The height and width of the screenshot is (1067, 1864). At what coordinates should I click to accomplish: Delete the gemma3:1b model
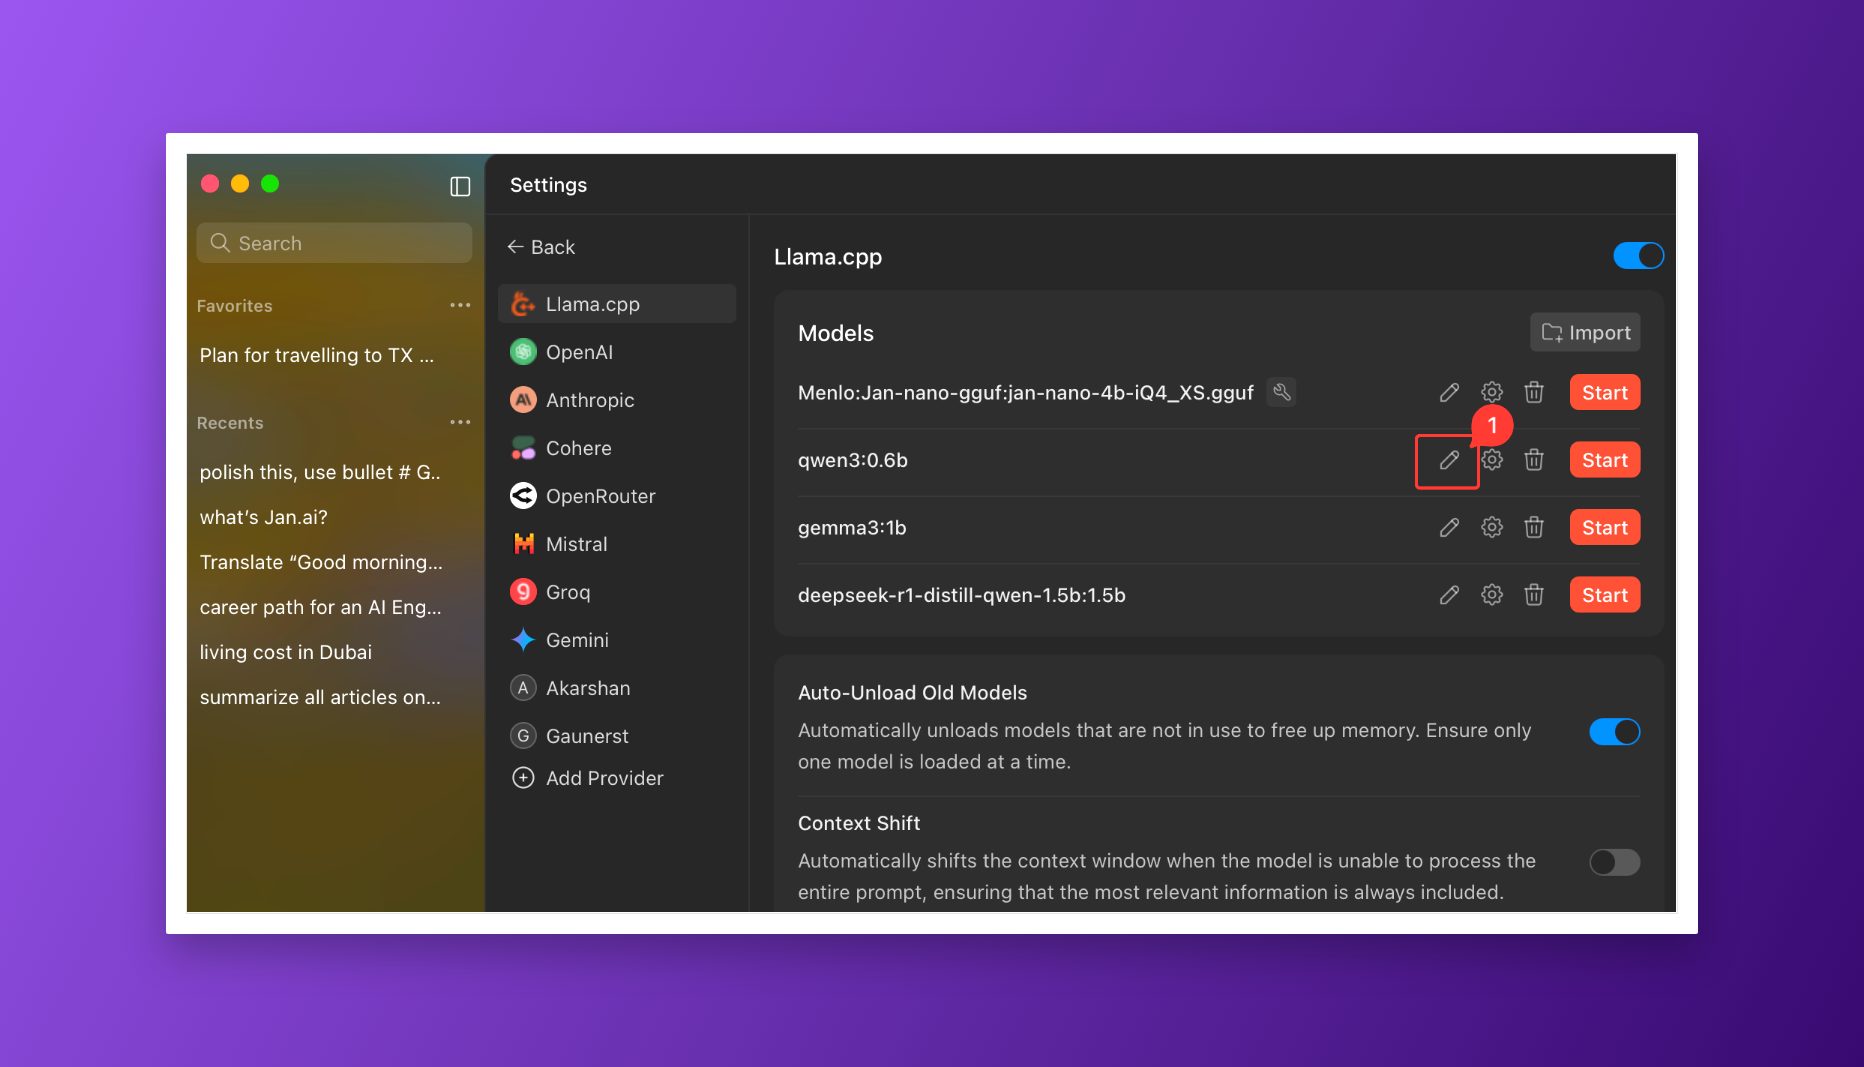pyautogui.click(x=1534, y=527)
